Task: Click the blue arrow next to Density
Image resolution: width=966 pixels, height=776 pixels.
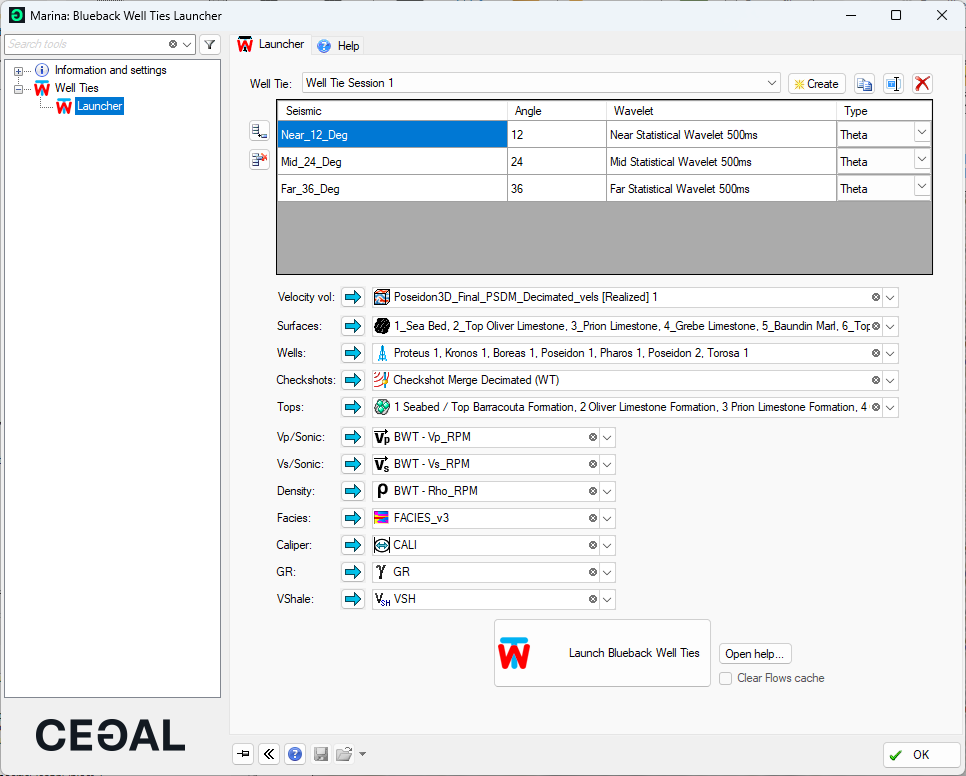Action: click(353, 491)
